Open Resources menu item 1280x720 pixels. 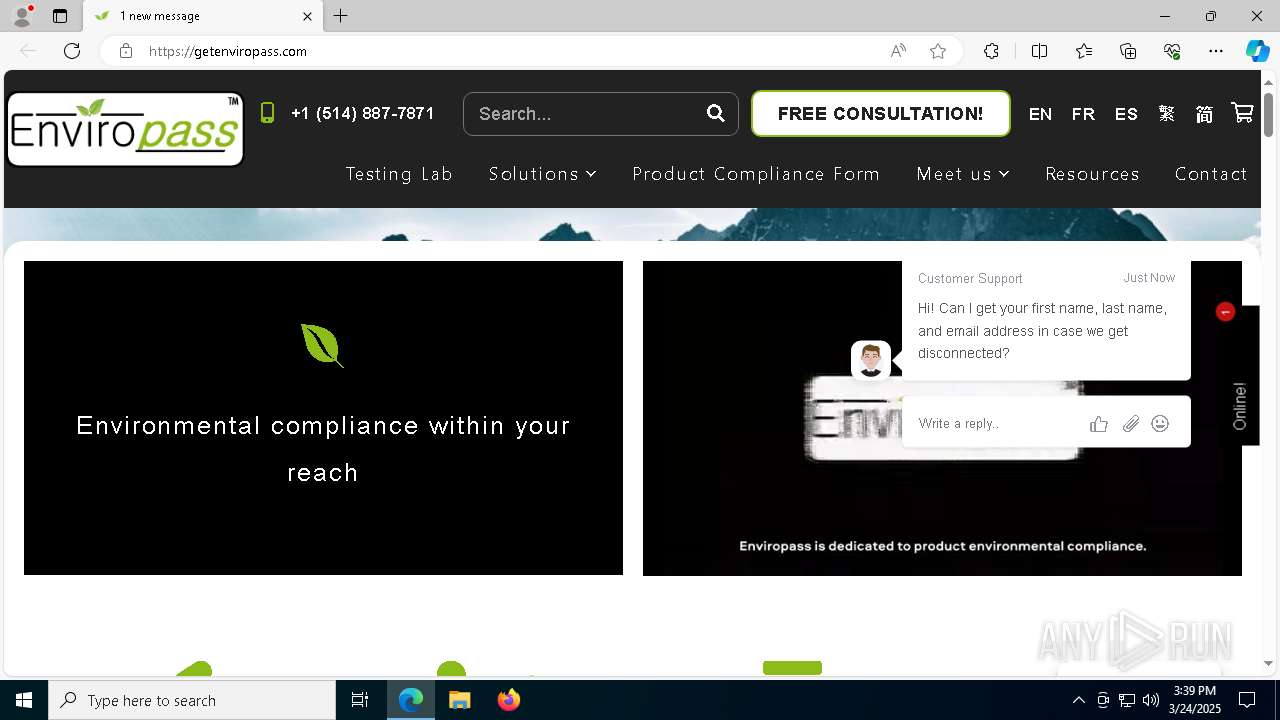pyautogui.click(x=1092, y=174)
